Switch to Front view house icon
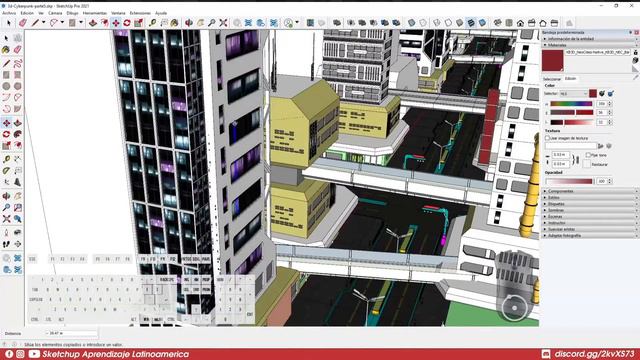The width and height of the screenshot is (640, 360). pos(520,23)
